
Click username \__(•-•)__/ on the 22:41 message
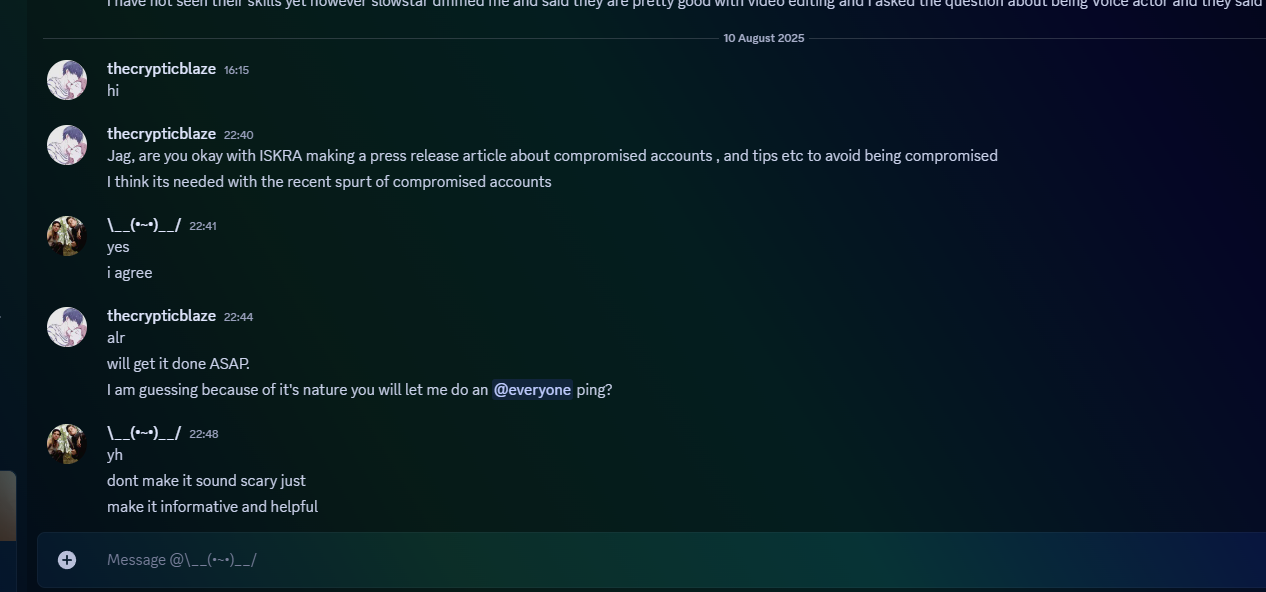(x=144, y=225)
